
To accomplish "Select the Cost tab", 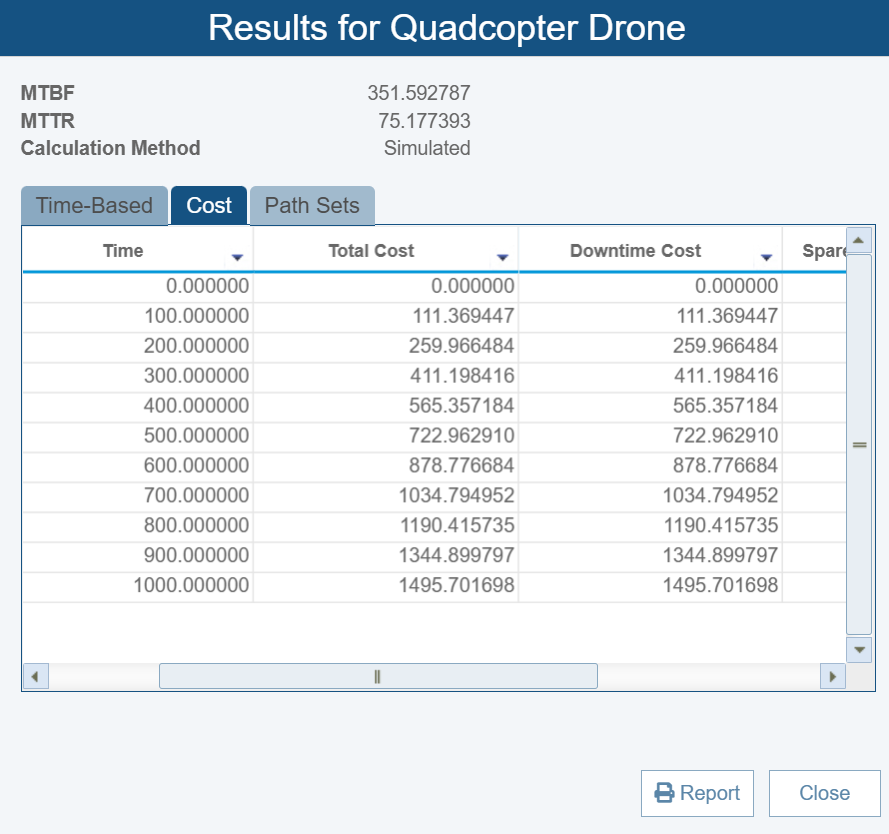I will point(208,205).
